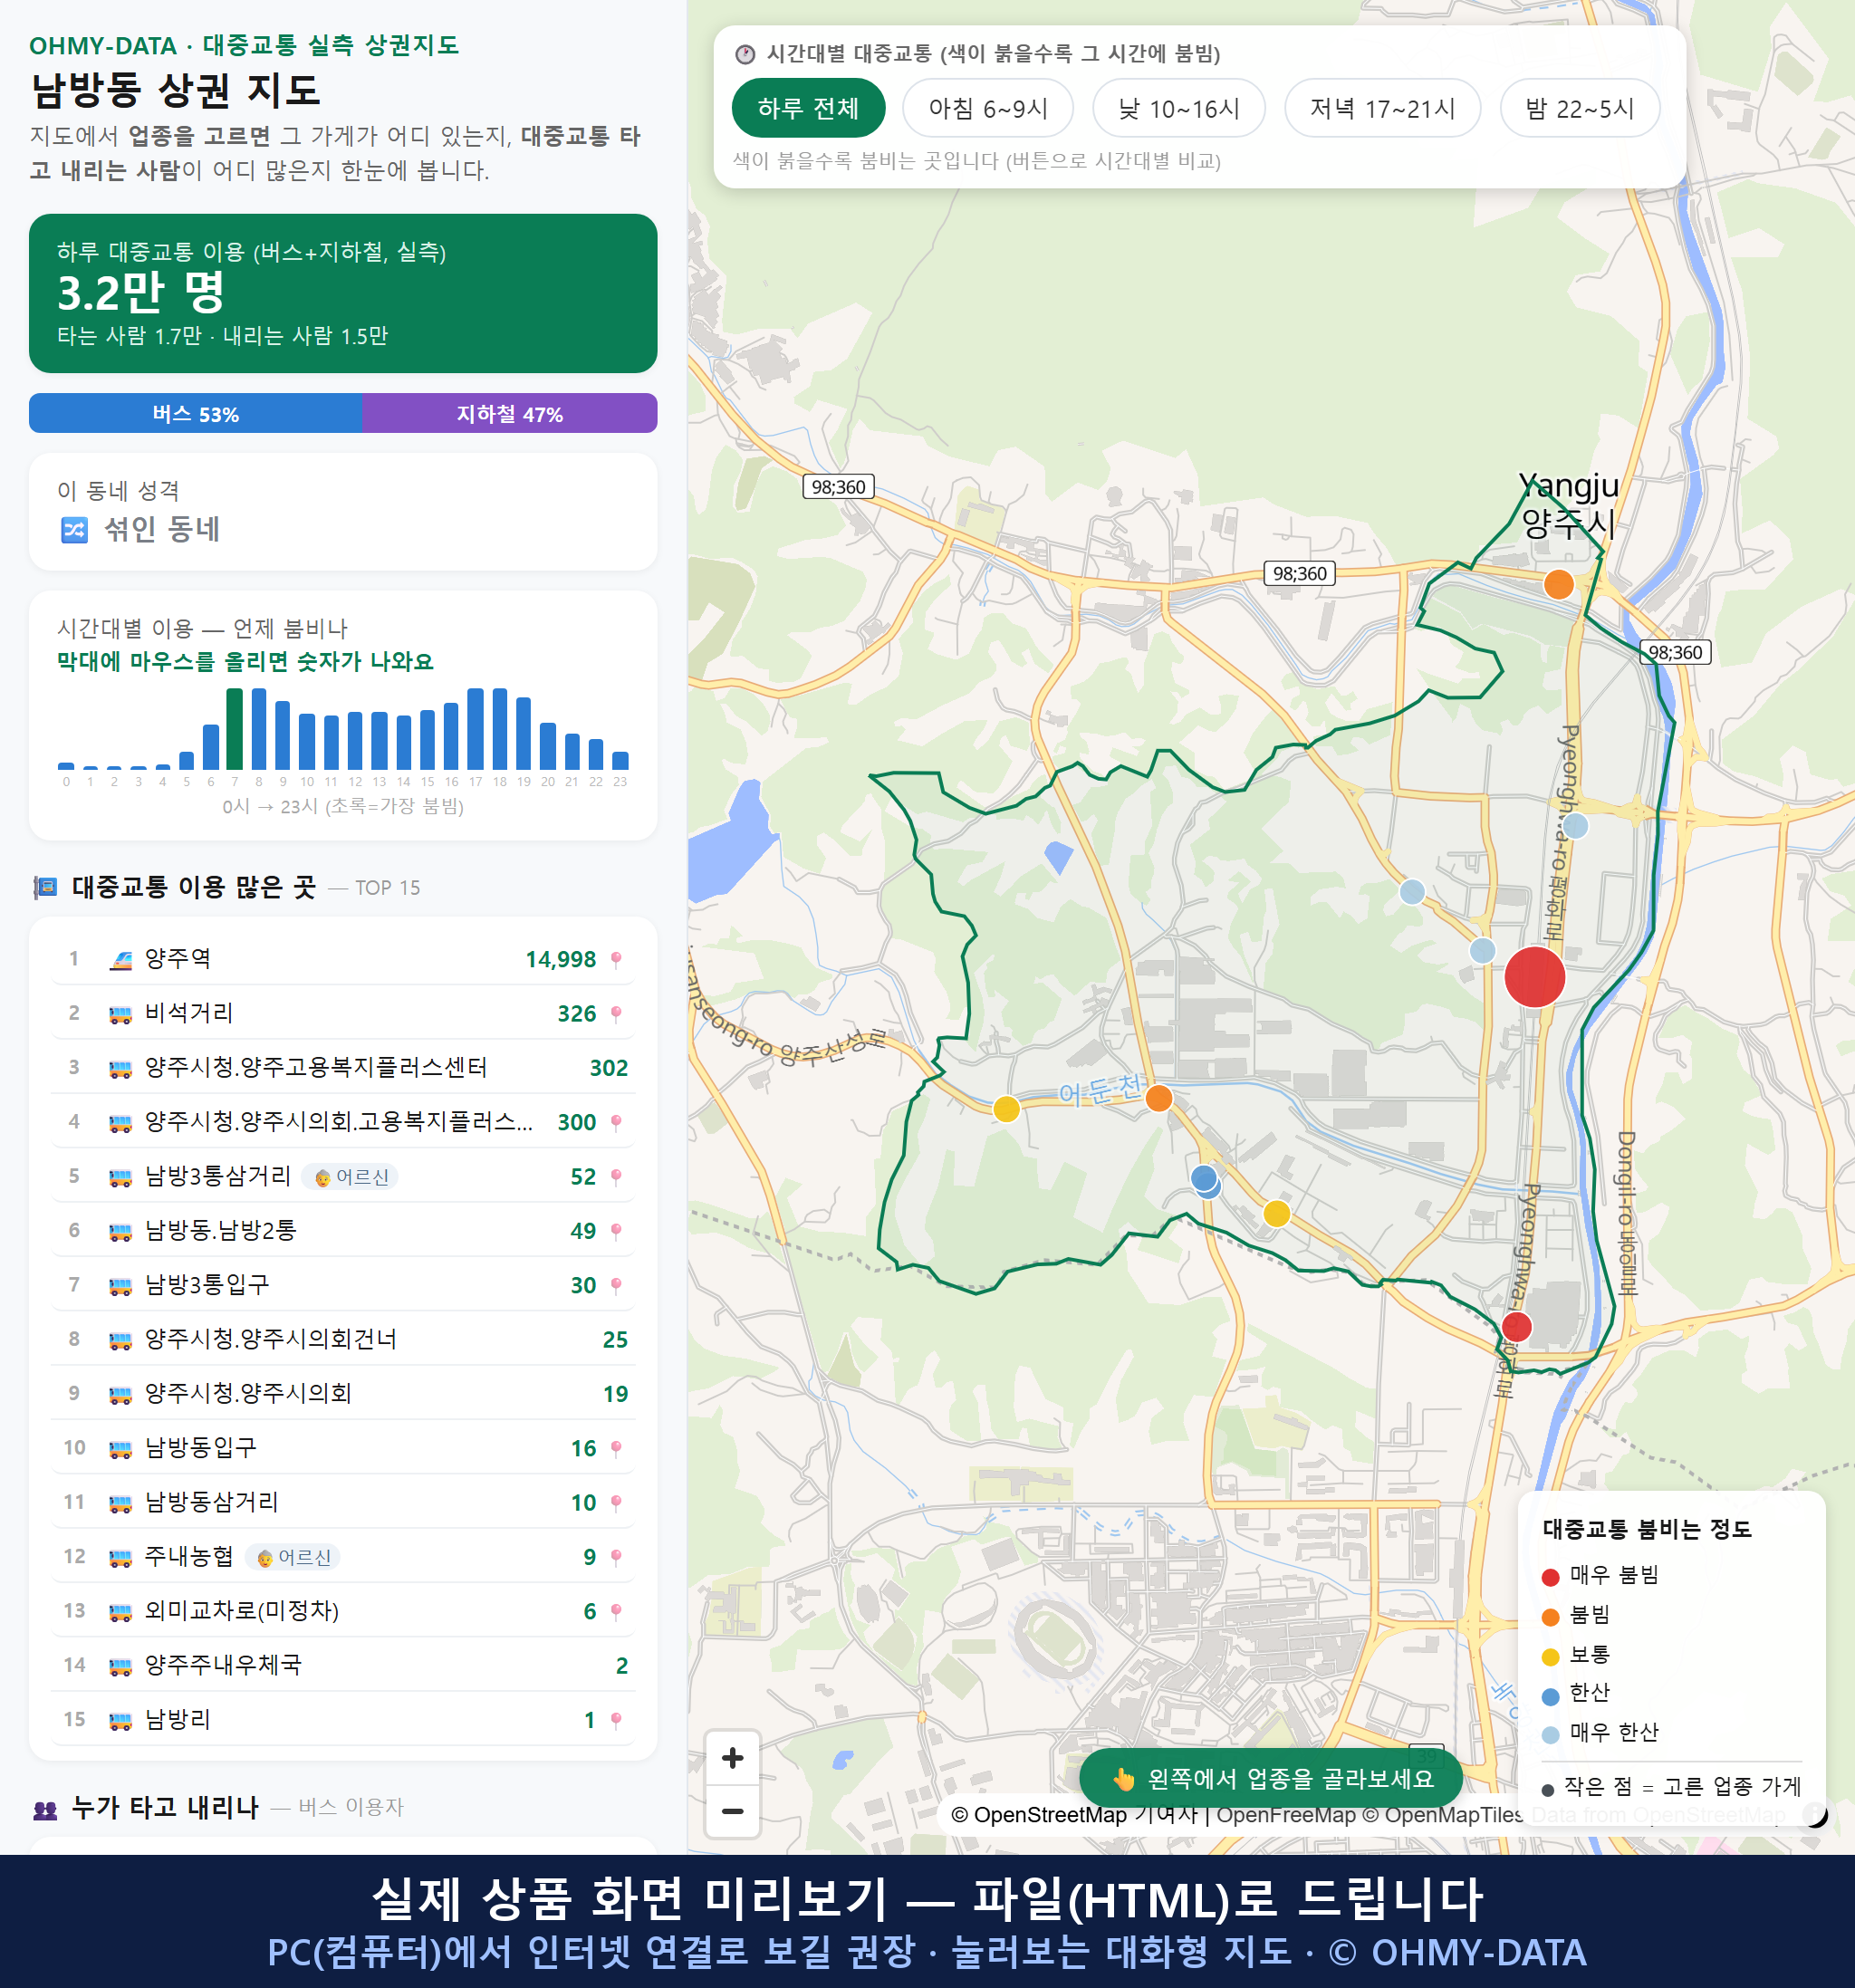Click the map pin in 남방동.남방2통 row

point(616,1231)
